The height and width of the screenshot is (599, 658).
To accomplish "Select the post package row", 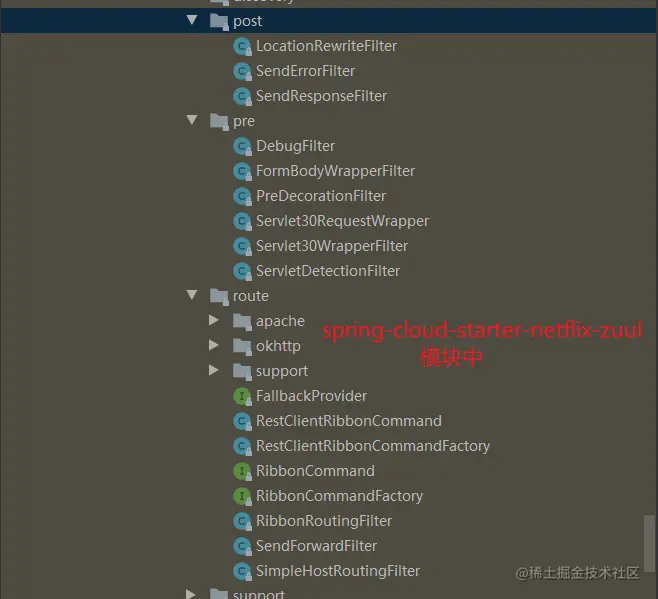I will pos(329,21).
